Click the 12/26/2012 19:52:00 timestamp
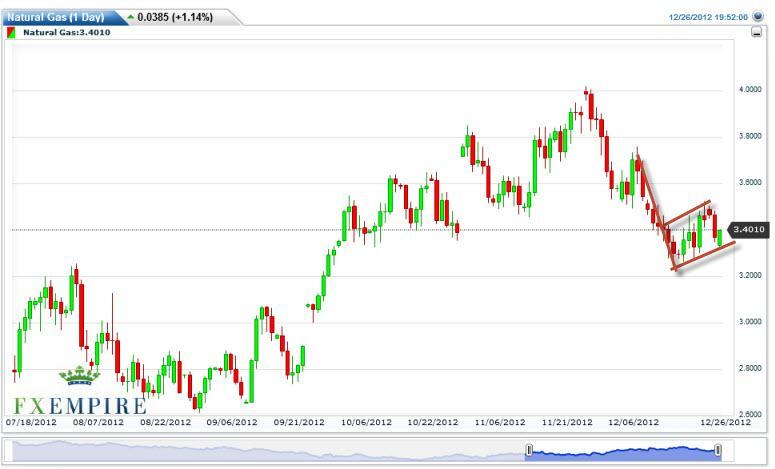 (x=708, y=17)
